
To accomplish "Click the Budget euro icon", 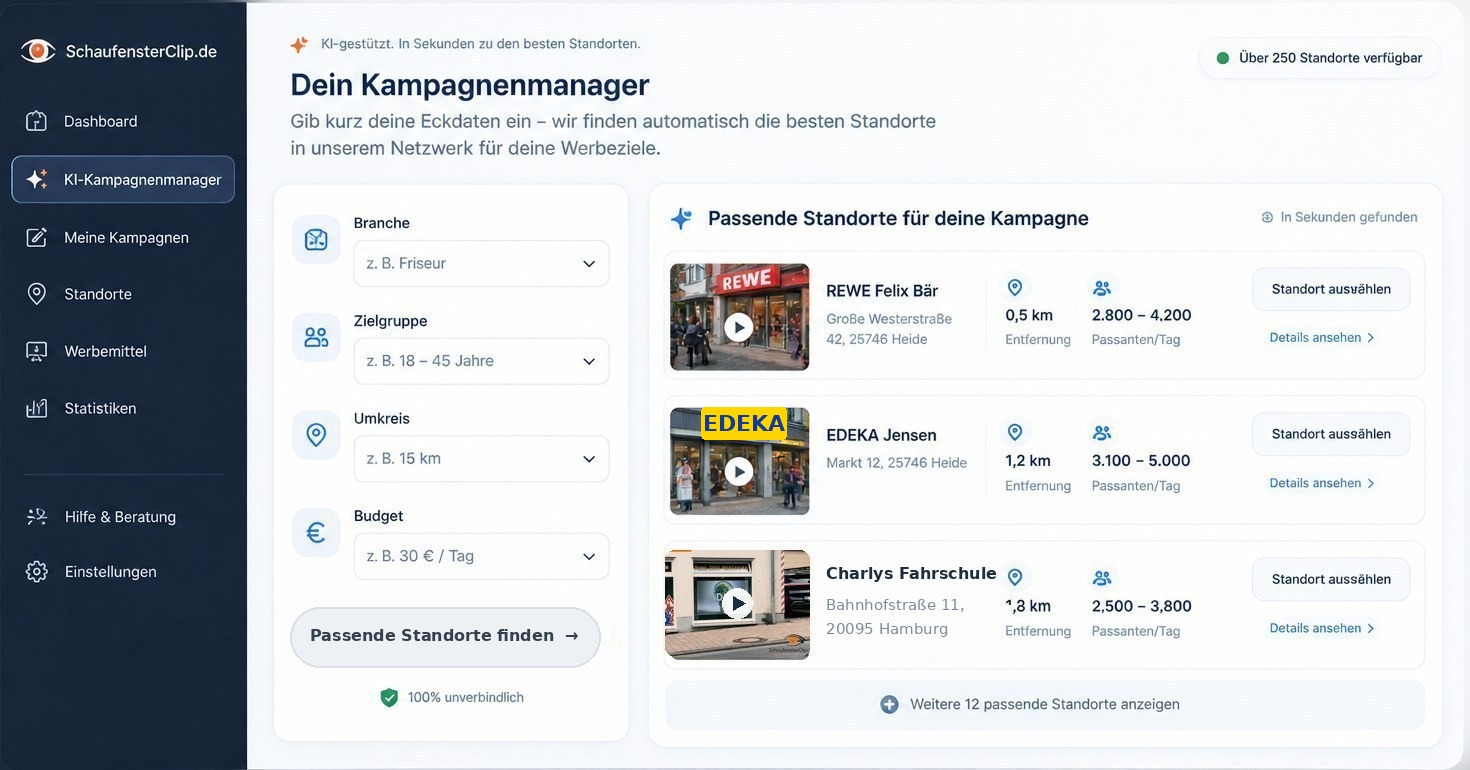I will point(316,533).
